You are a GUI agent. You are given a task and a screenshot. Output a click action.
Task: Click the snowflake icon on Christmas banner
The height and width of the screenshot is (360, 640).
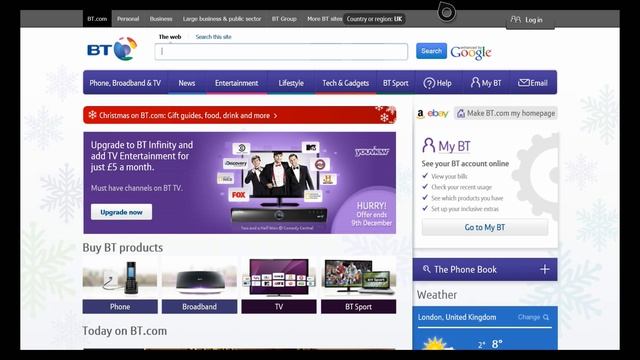click(93, 115)
